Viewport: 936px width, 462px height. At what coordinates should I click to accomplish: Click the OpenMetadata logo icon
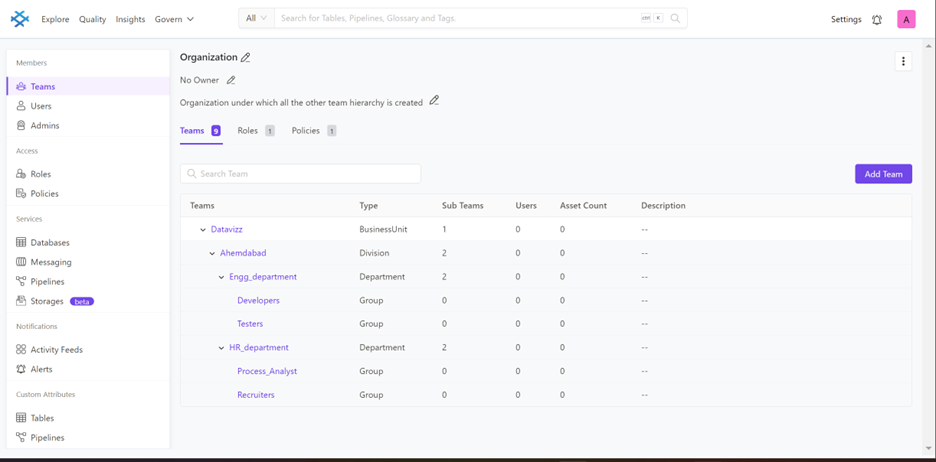click(x=20, y=19)
